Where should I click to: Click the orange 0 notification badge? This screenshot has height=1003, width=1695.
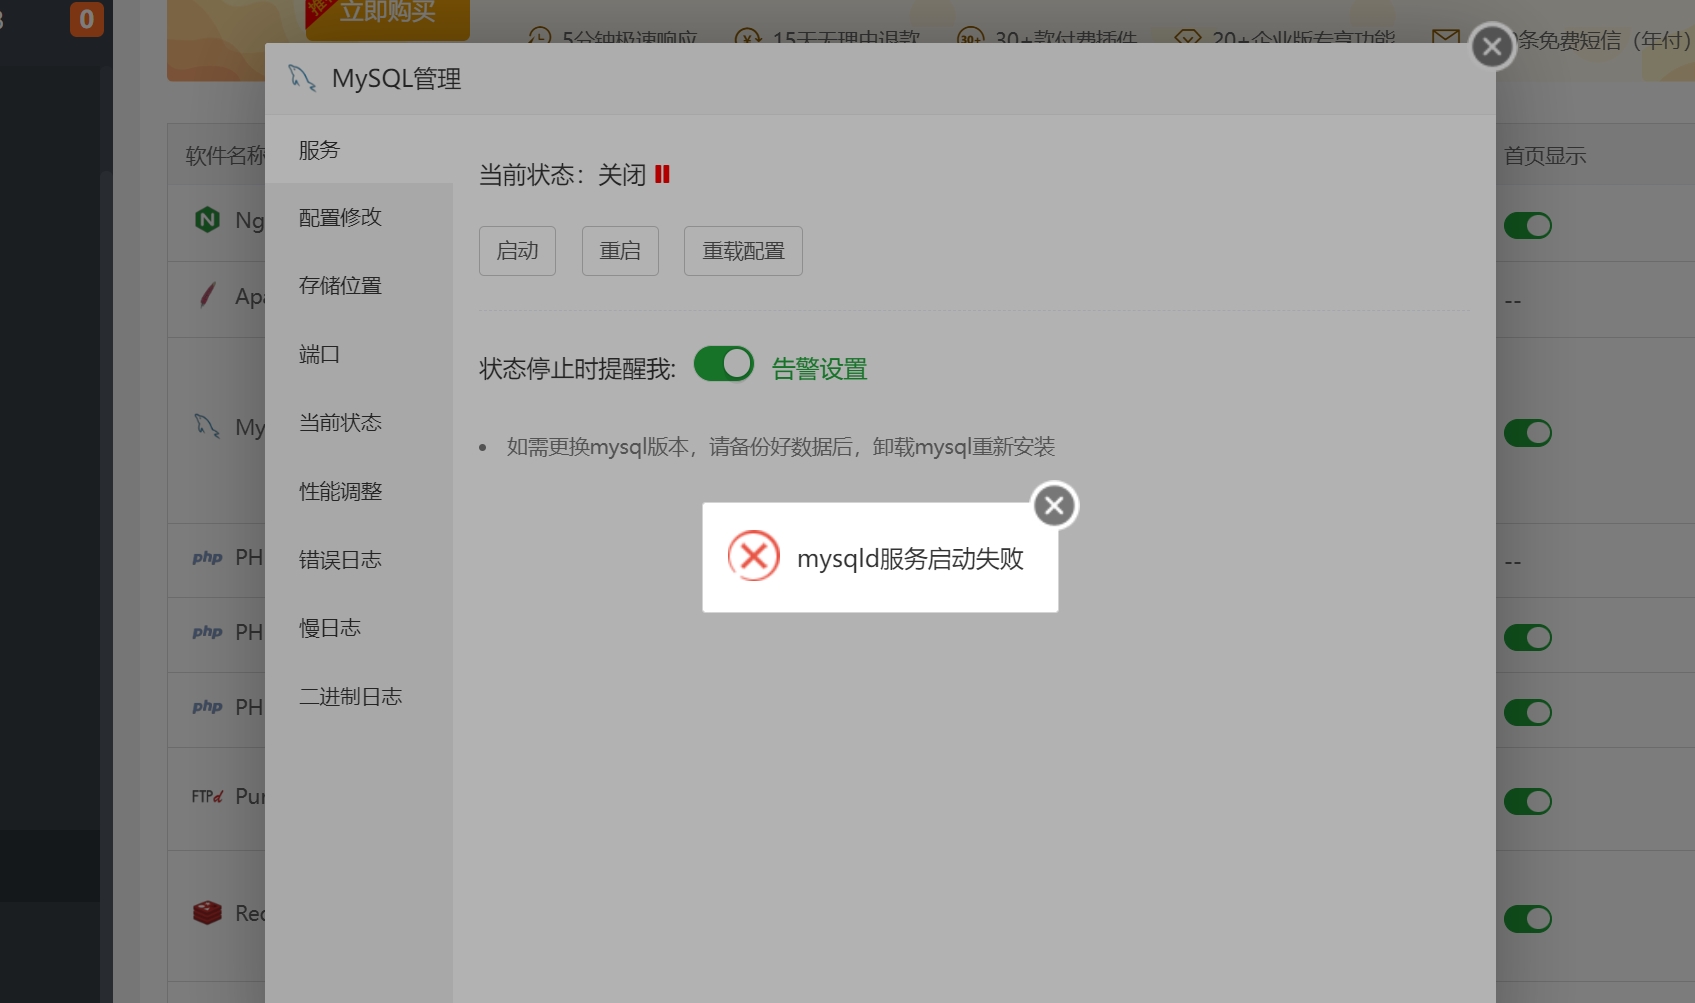[86, 18]
